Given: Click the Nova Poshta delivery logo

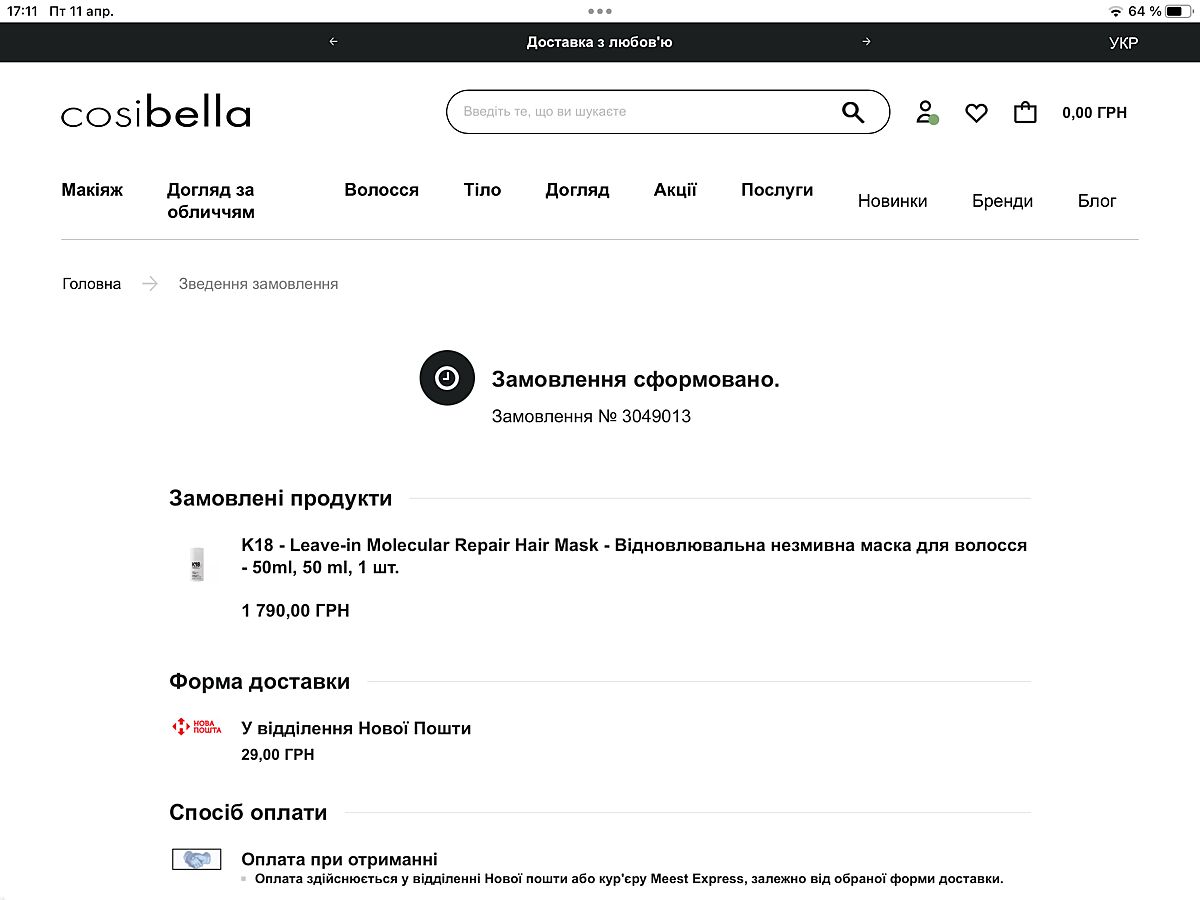Looking at the screenshot, I should tap(196, 728).
